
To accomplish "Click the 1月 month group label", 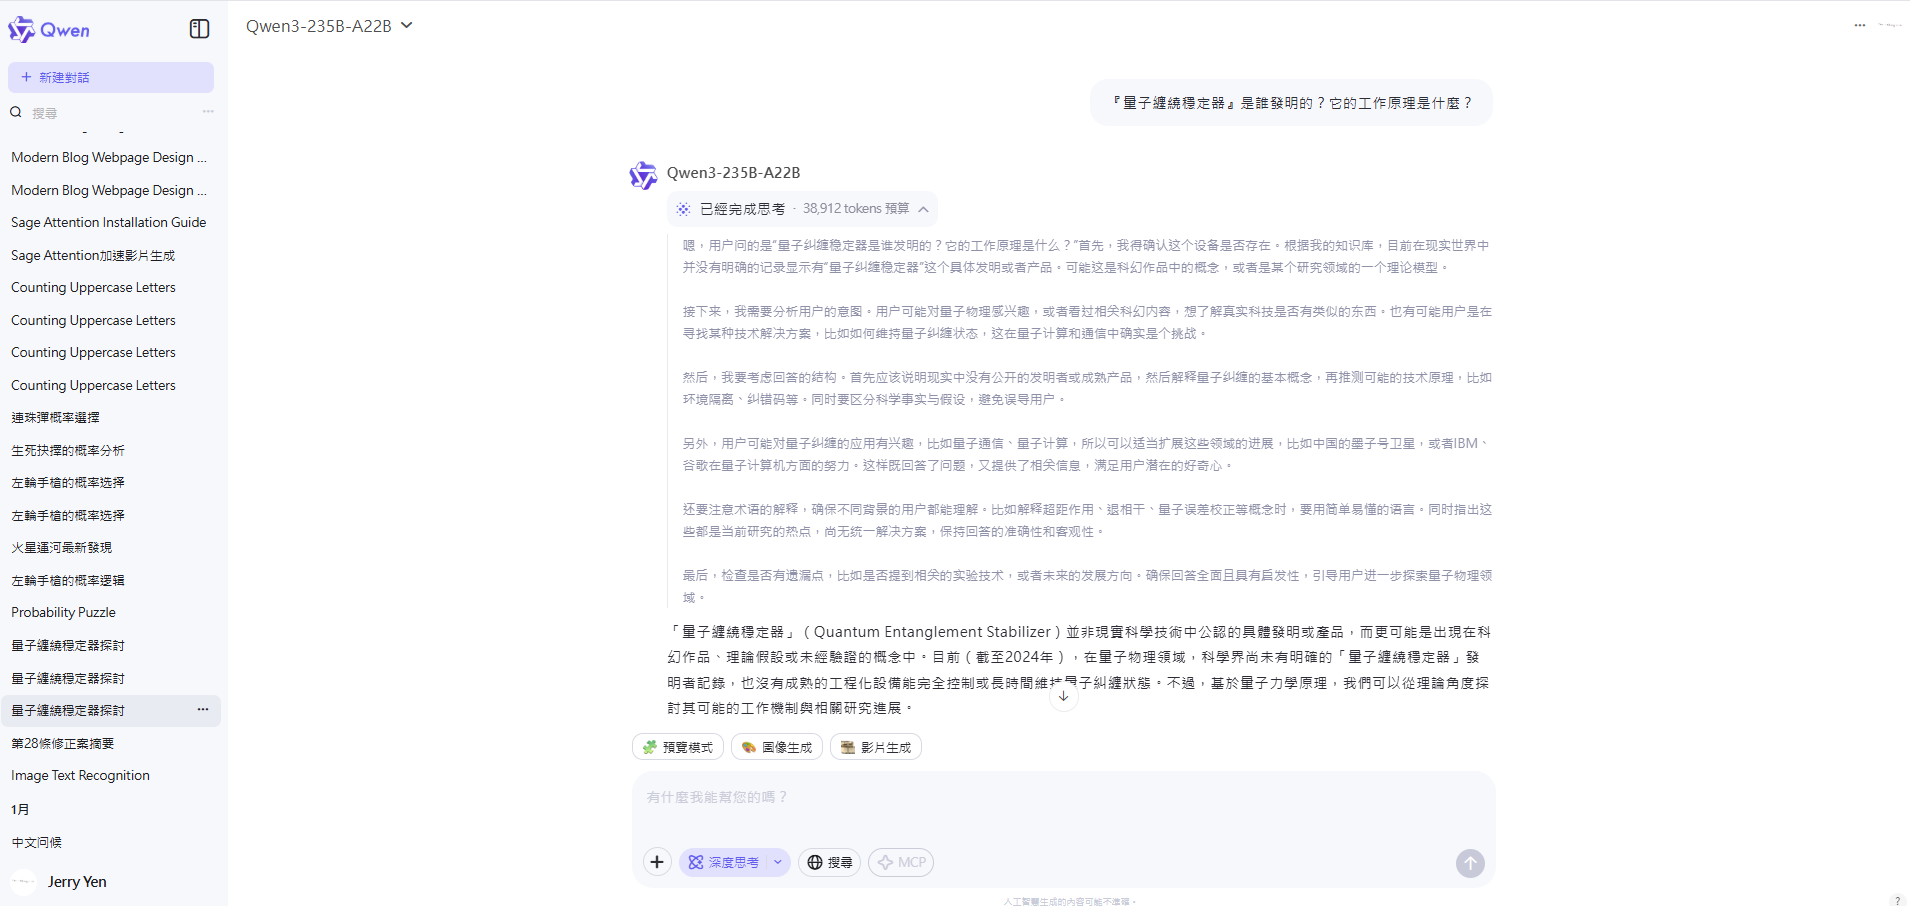I will click(20, 809).
